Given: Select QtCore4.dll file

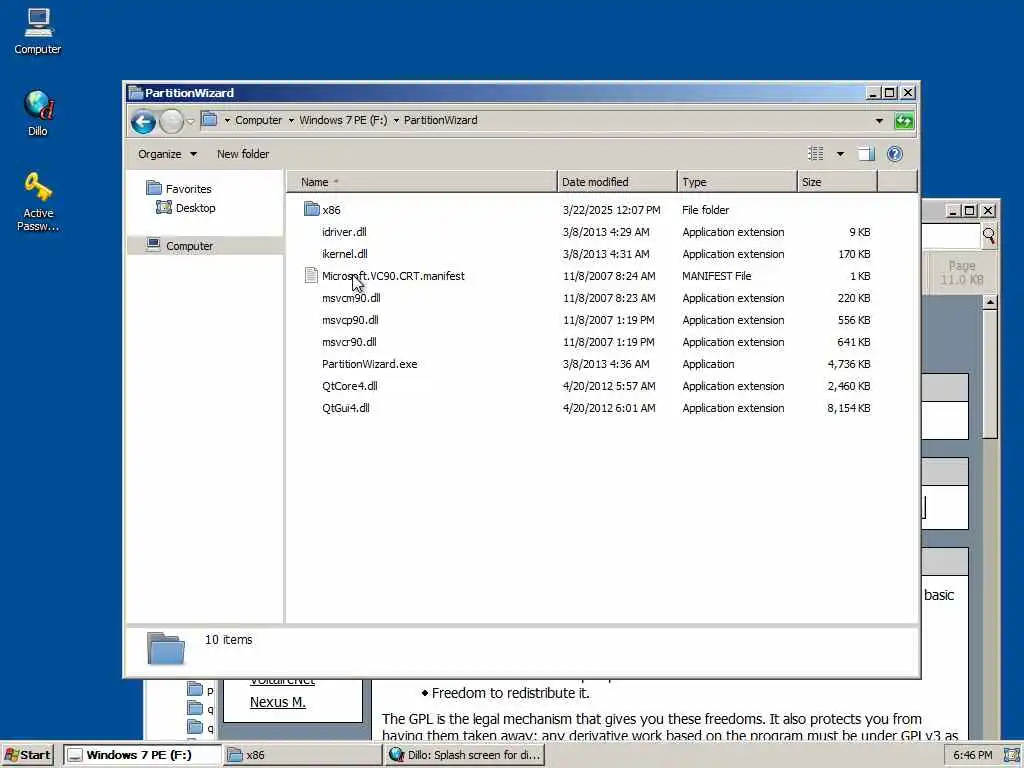Looking at the screenshot, I should [350, 386].
